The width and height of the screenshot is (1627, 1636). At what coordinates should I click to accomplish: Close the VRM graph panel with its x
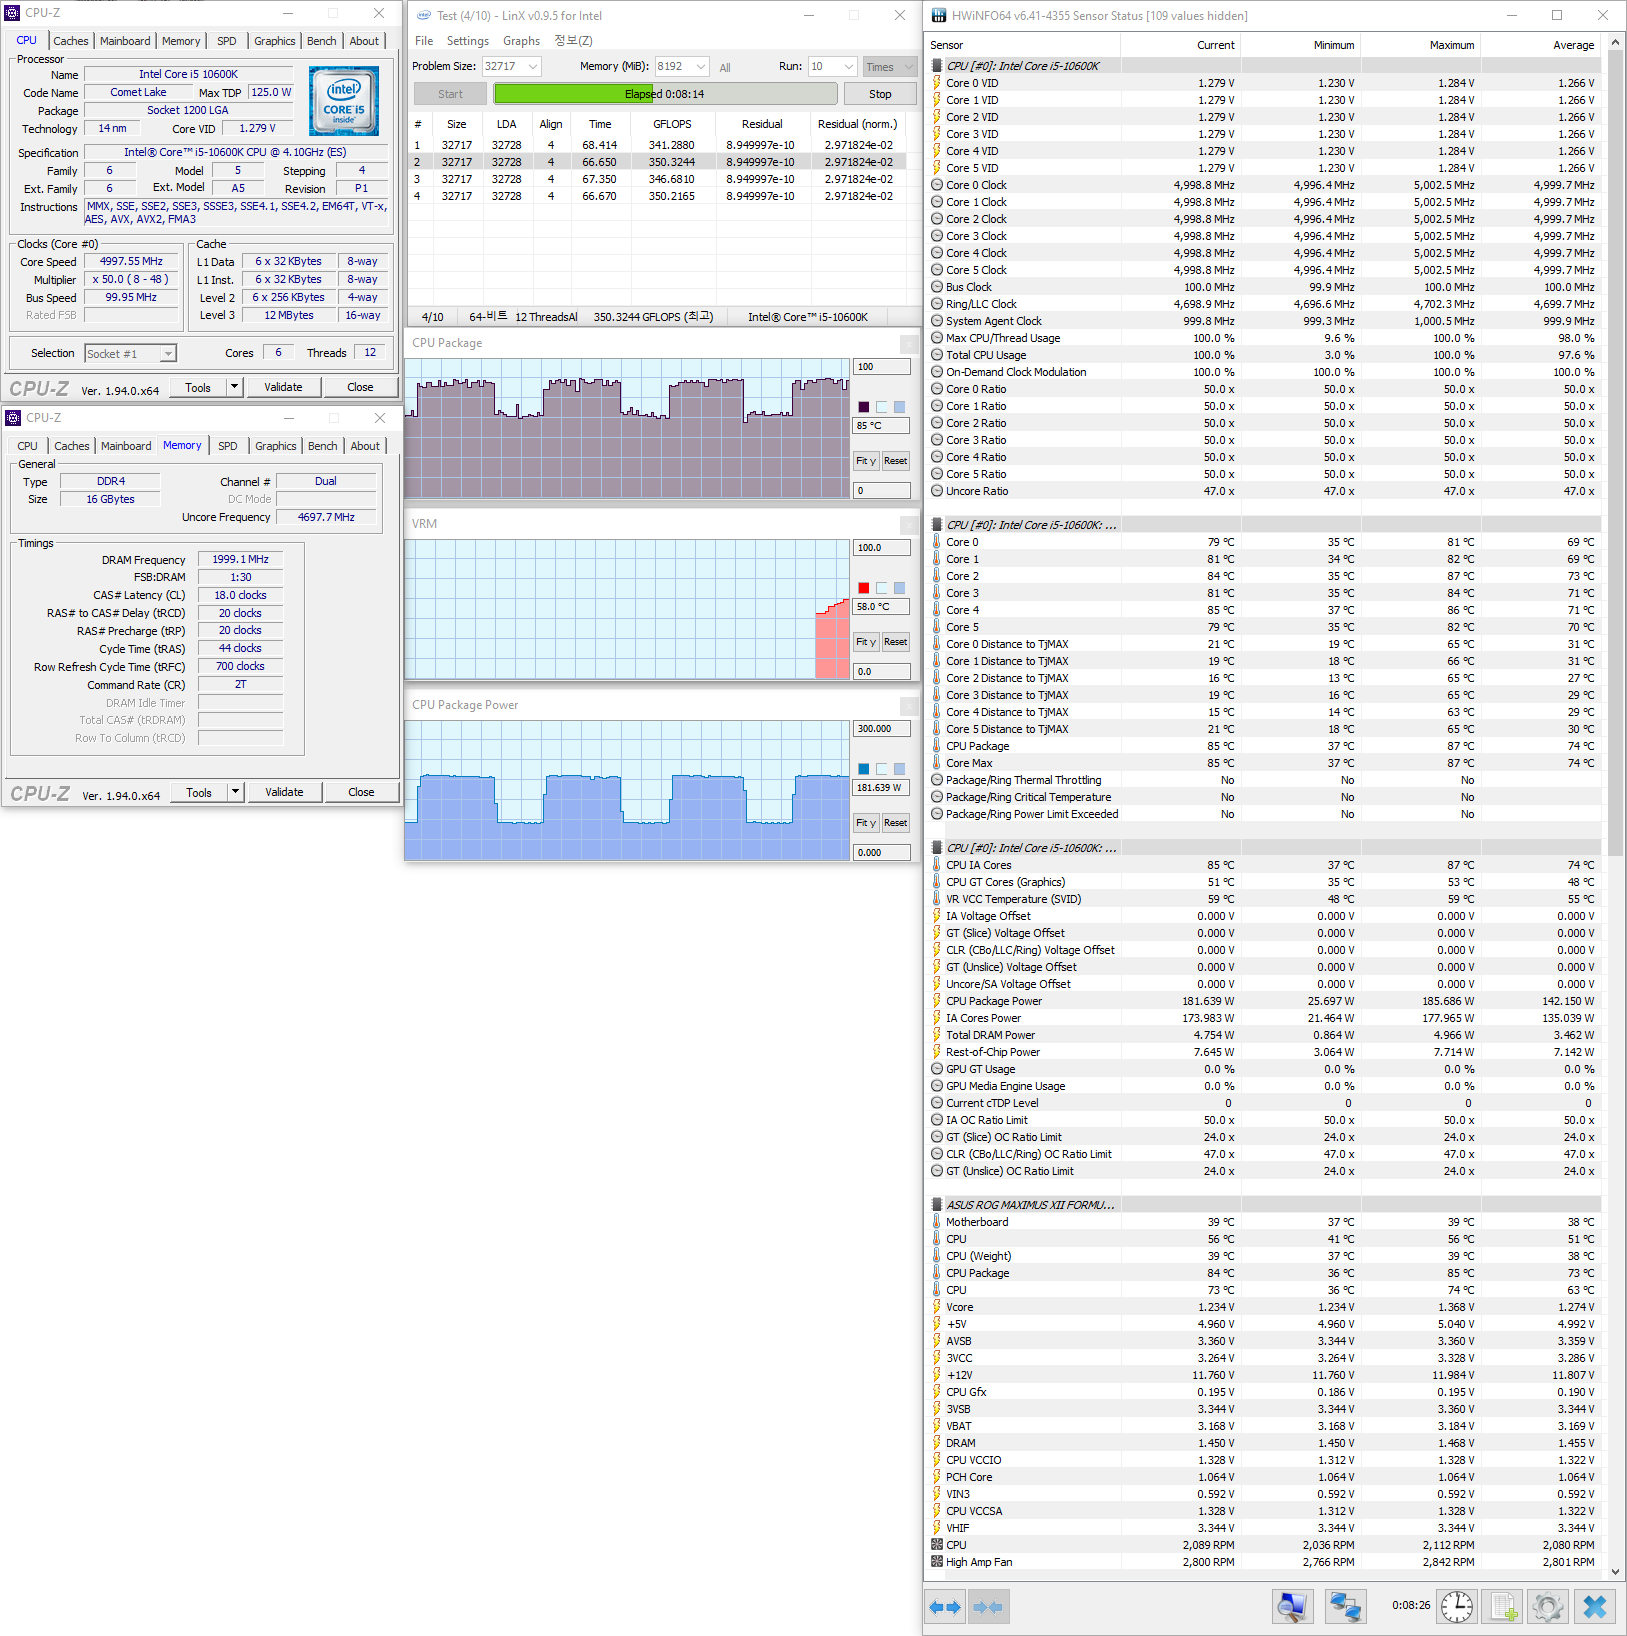pos(909,525)
